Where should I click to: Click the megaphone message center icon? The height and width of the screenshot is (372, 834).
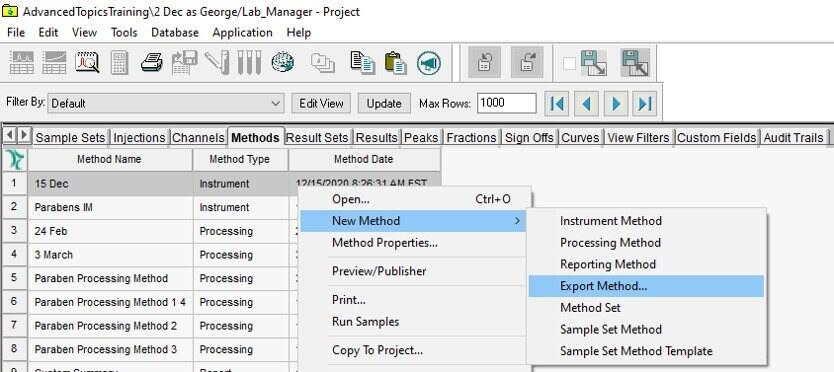(429, 62)
